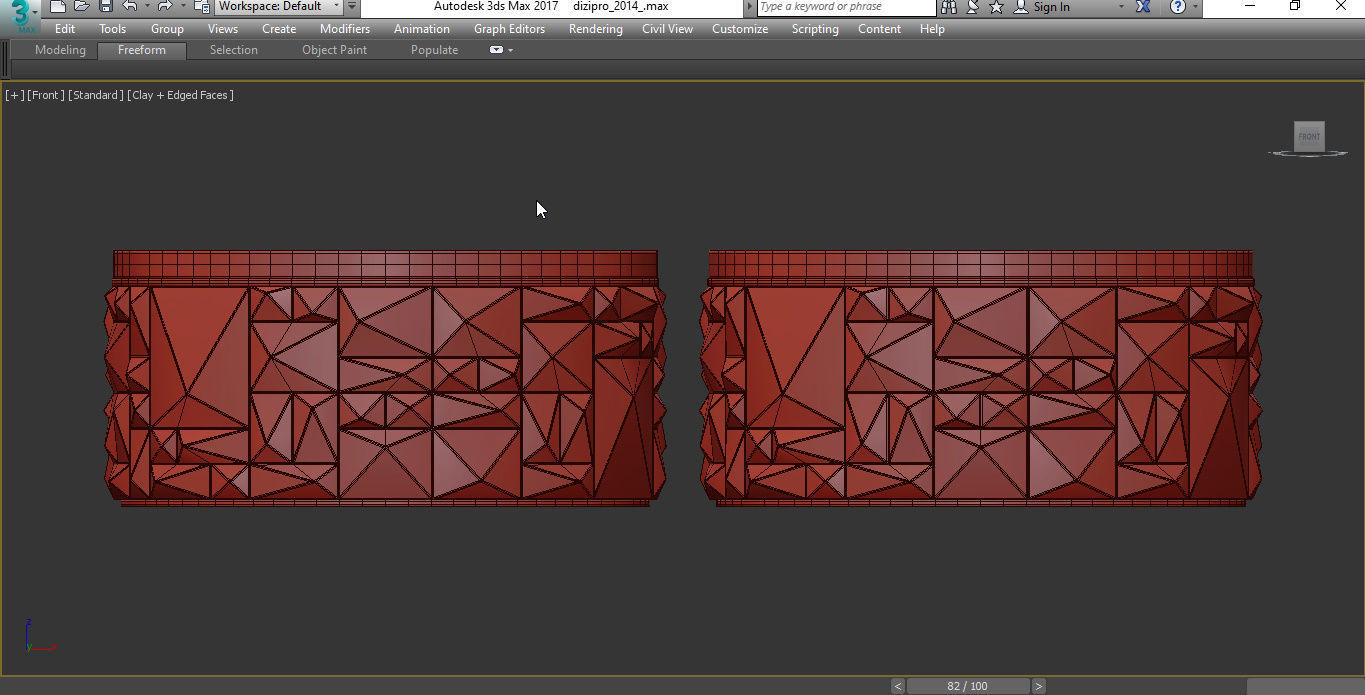Screen dimensions: 1365x695
Task: Open the Workspace: Default dropdown
Action: coord(278,7)
